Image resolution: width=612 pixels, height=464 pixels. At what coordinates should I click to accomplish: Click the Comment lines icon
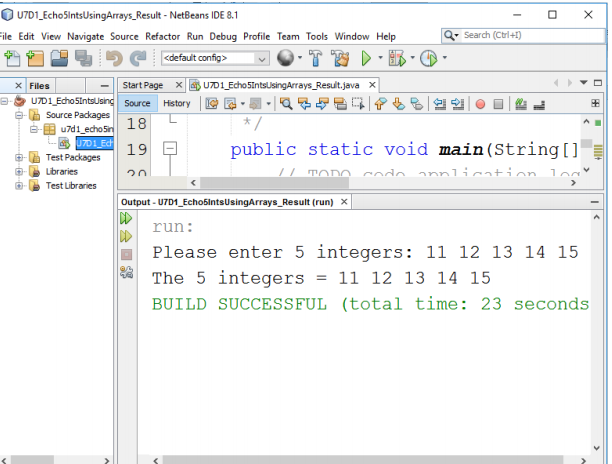point(521,104)
